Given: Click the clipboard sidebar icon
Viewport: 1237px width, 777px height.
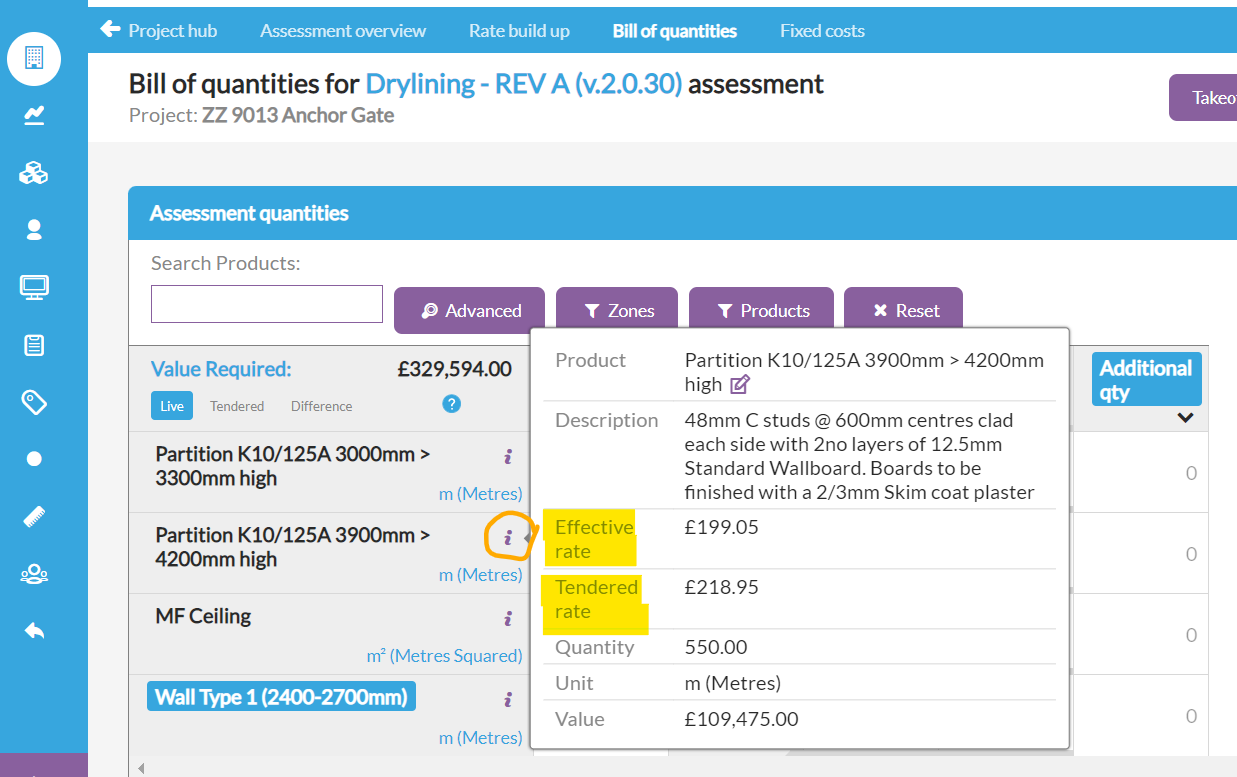Looking at the screenshot, I should coord(34,345).
